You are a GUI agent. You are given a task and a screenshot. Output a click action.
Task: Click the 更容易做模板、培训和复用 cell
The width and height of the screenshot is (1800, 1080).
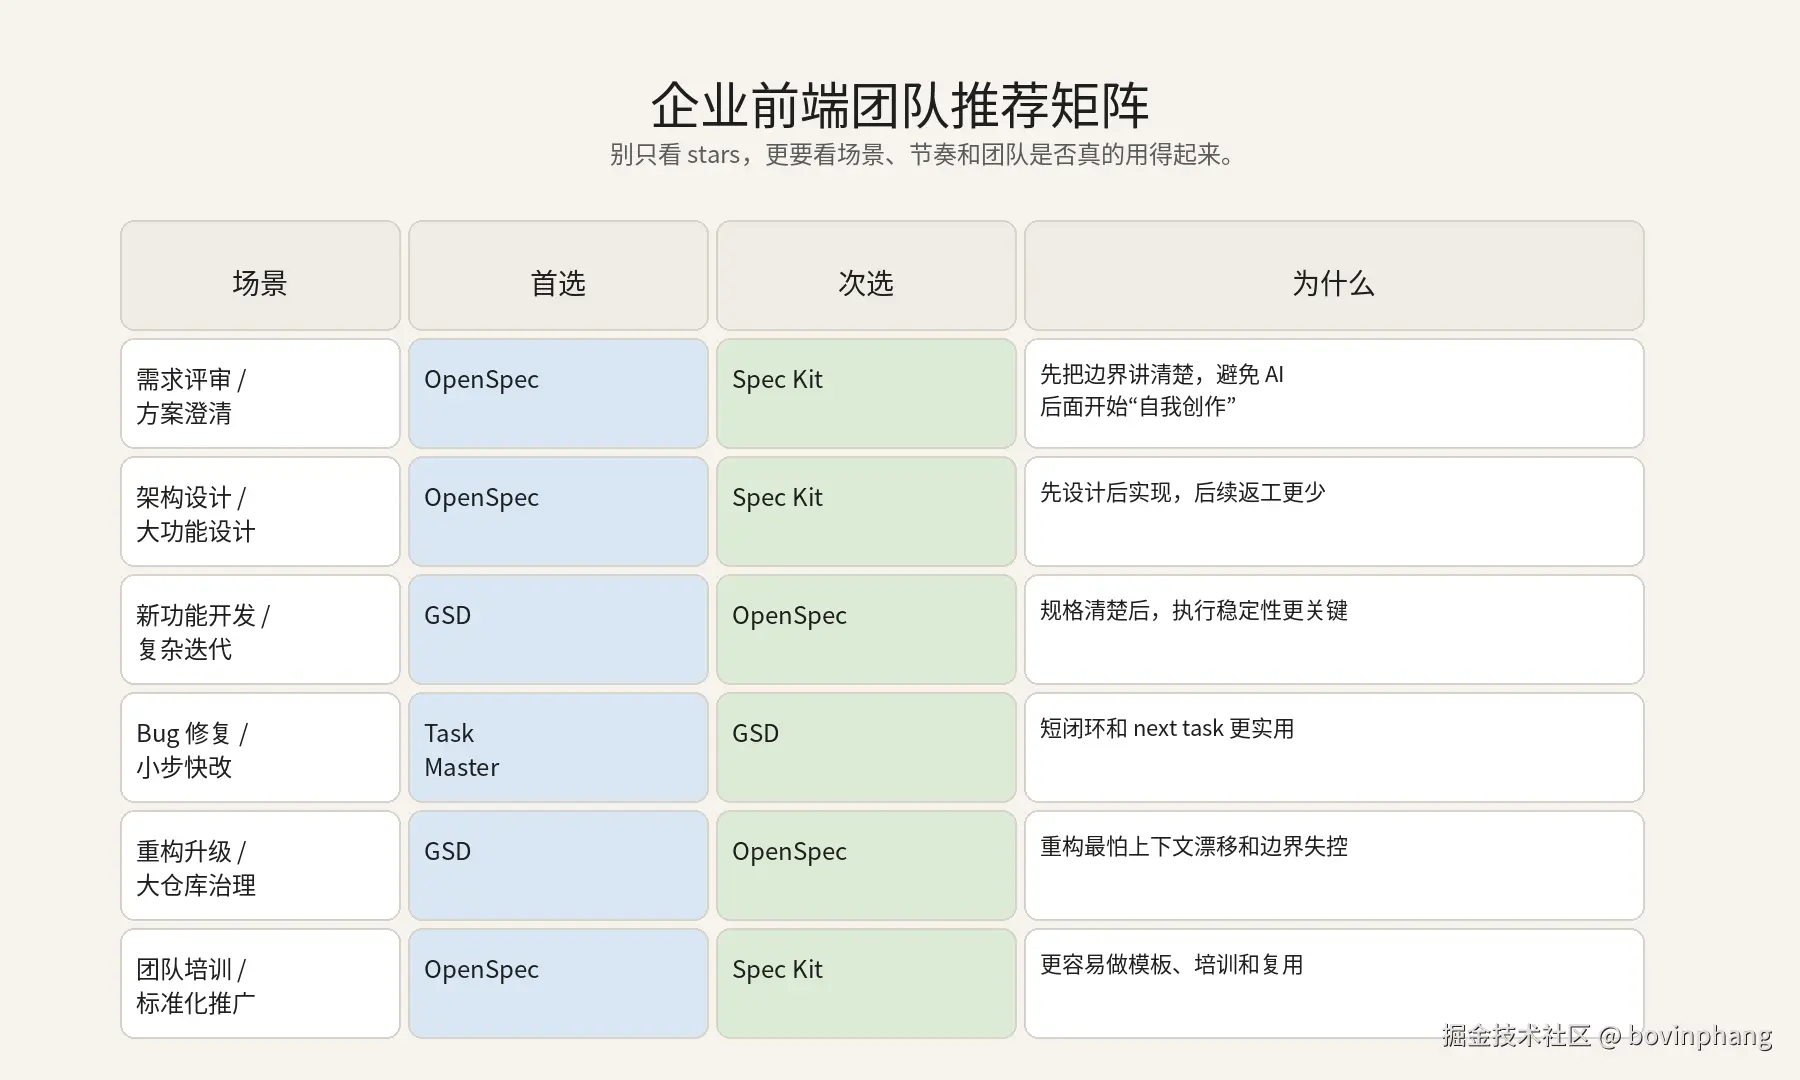[x=1334, y=984]
